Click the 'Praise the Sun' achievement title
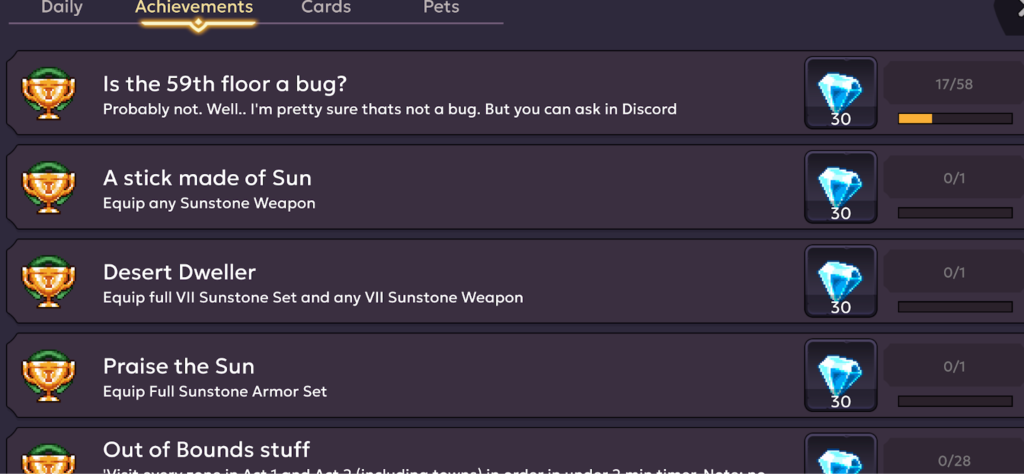This screenshot has width=1024, height=474. [178, 366]
